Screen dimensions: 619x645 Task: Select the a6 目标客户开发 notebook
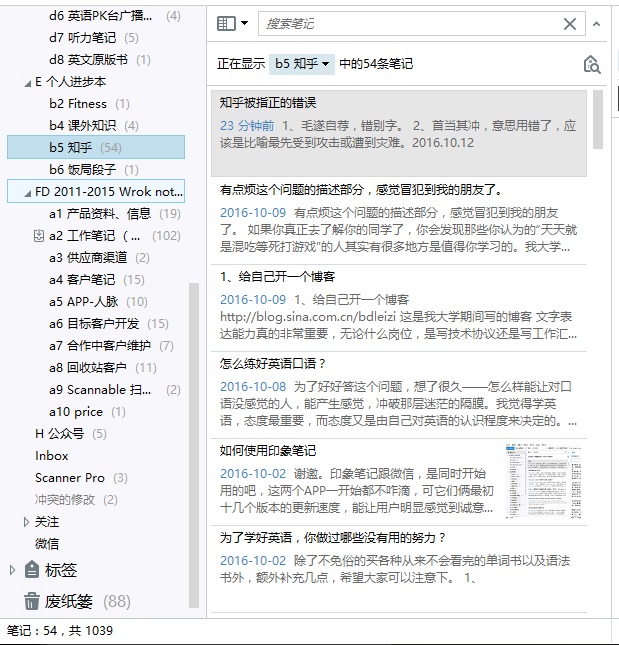click(96, 324)
